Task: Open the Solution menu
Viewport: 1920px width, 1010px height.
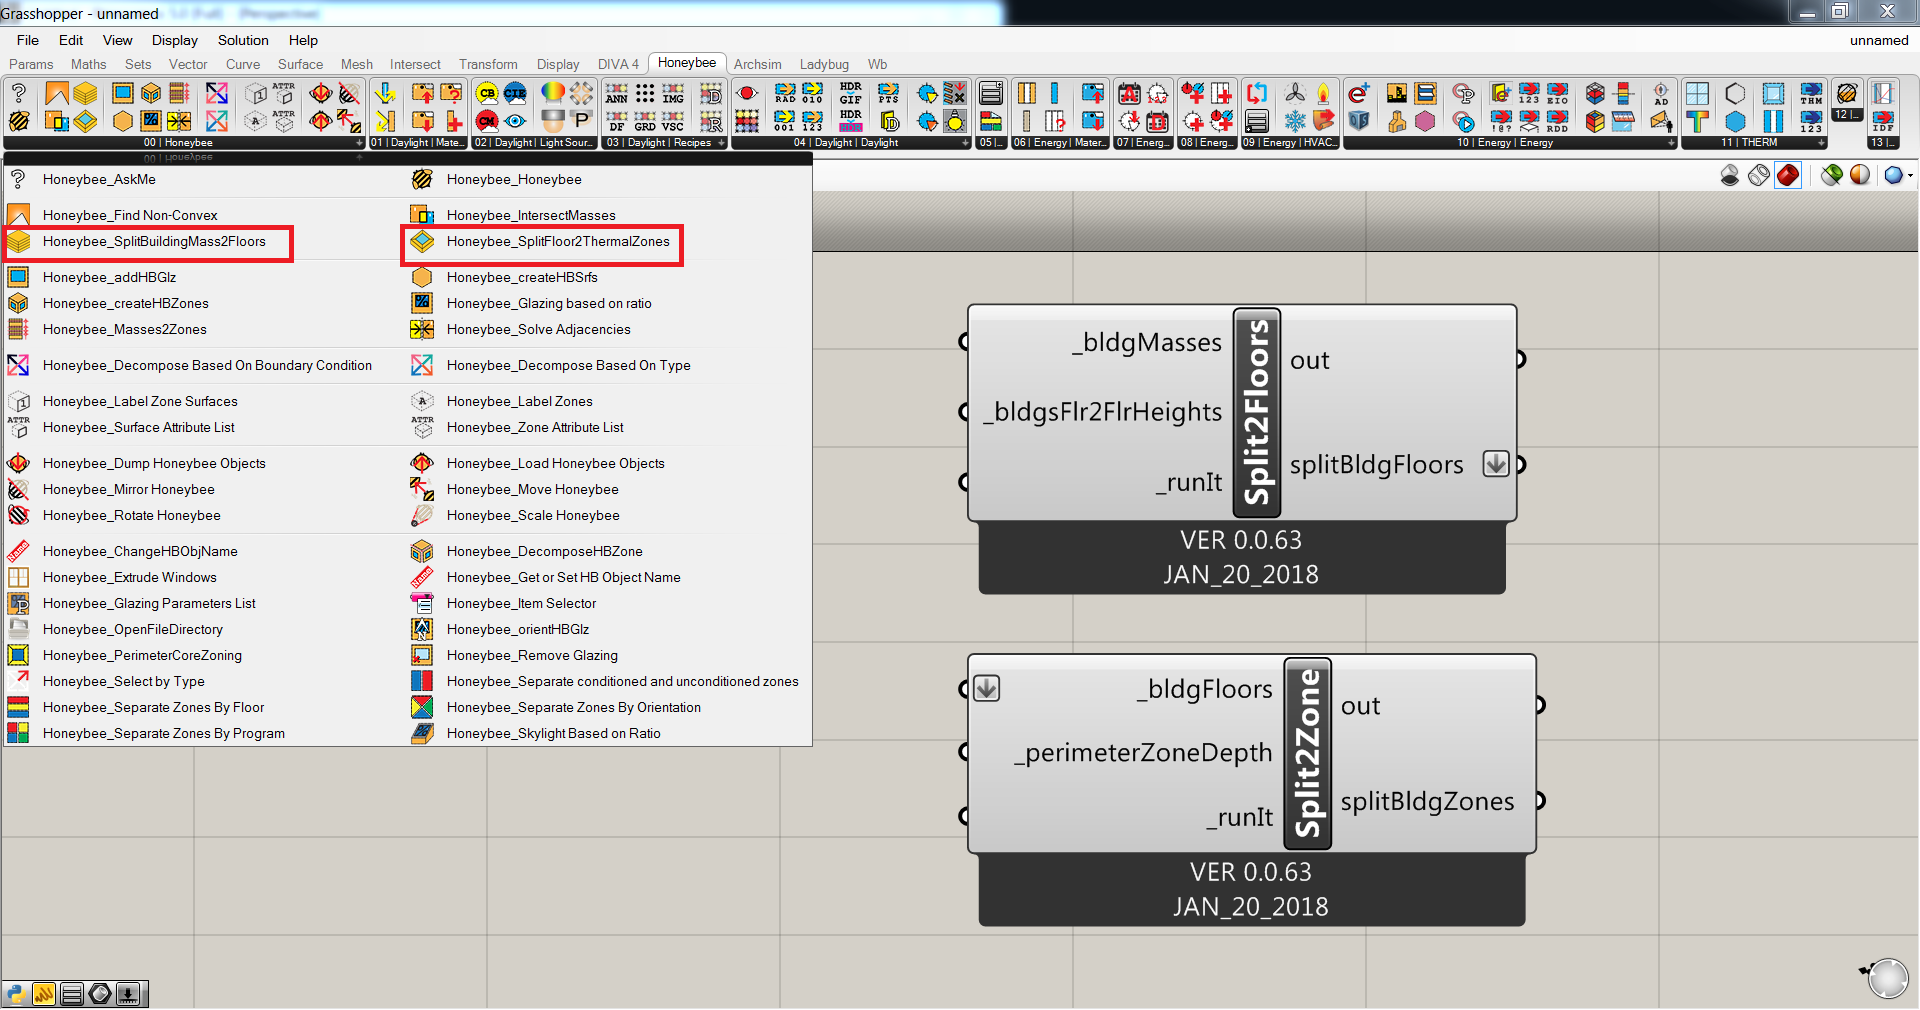Action: pos(243,40)
